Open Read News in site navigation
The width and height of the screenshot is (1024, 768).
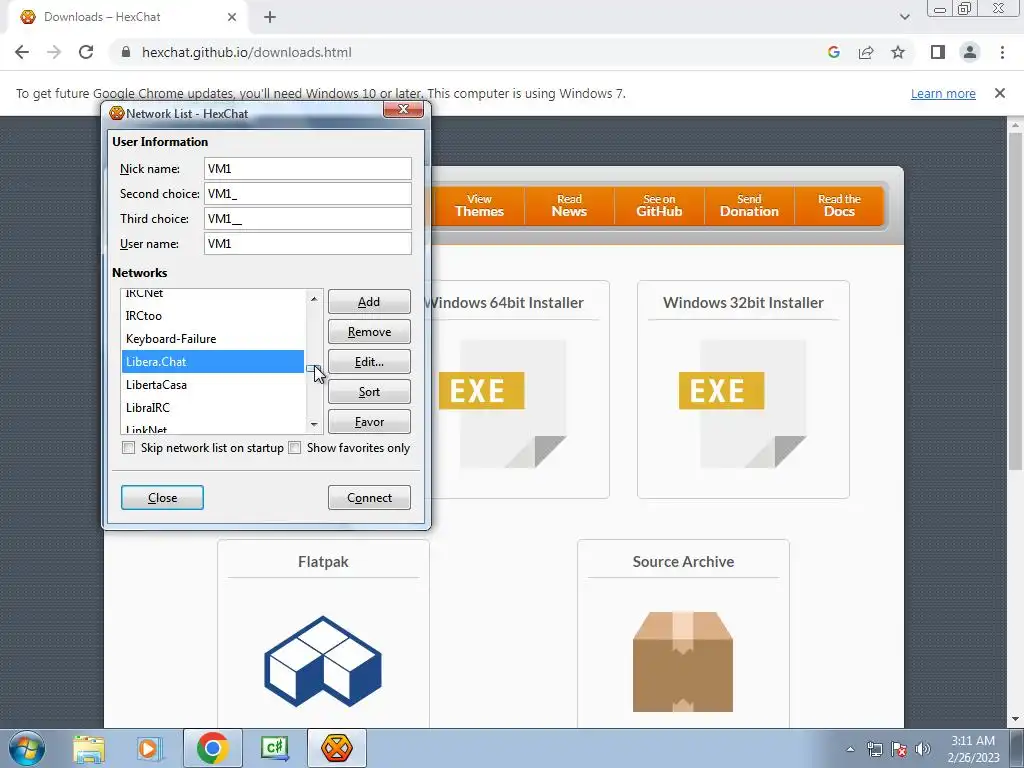(x=569, y=206)
